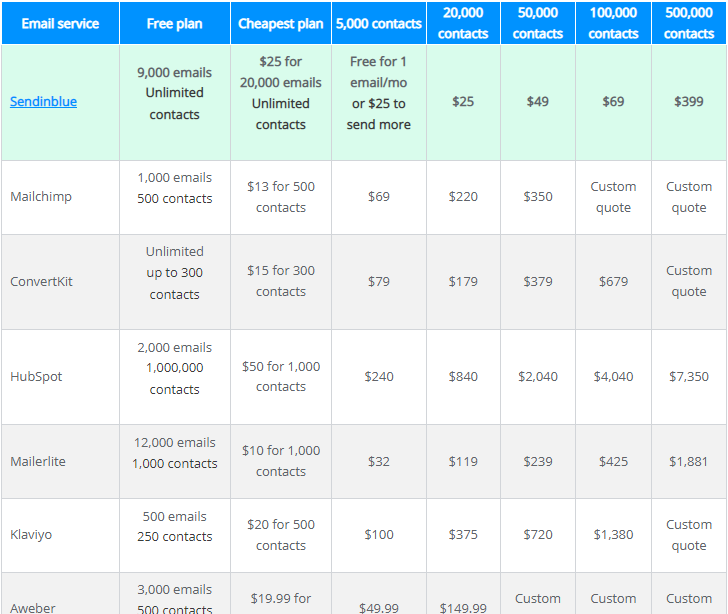Click ConvertKit's $379 price cell
Screen dimensions: 728x614
tap(538, 282)
